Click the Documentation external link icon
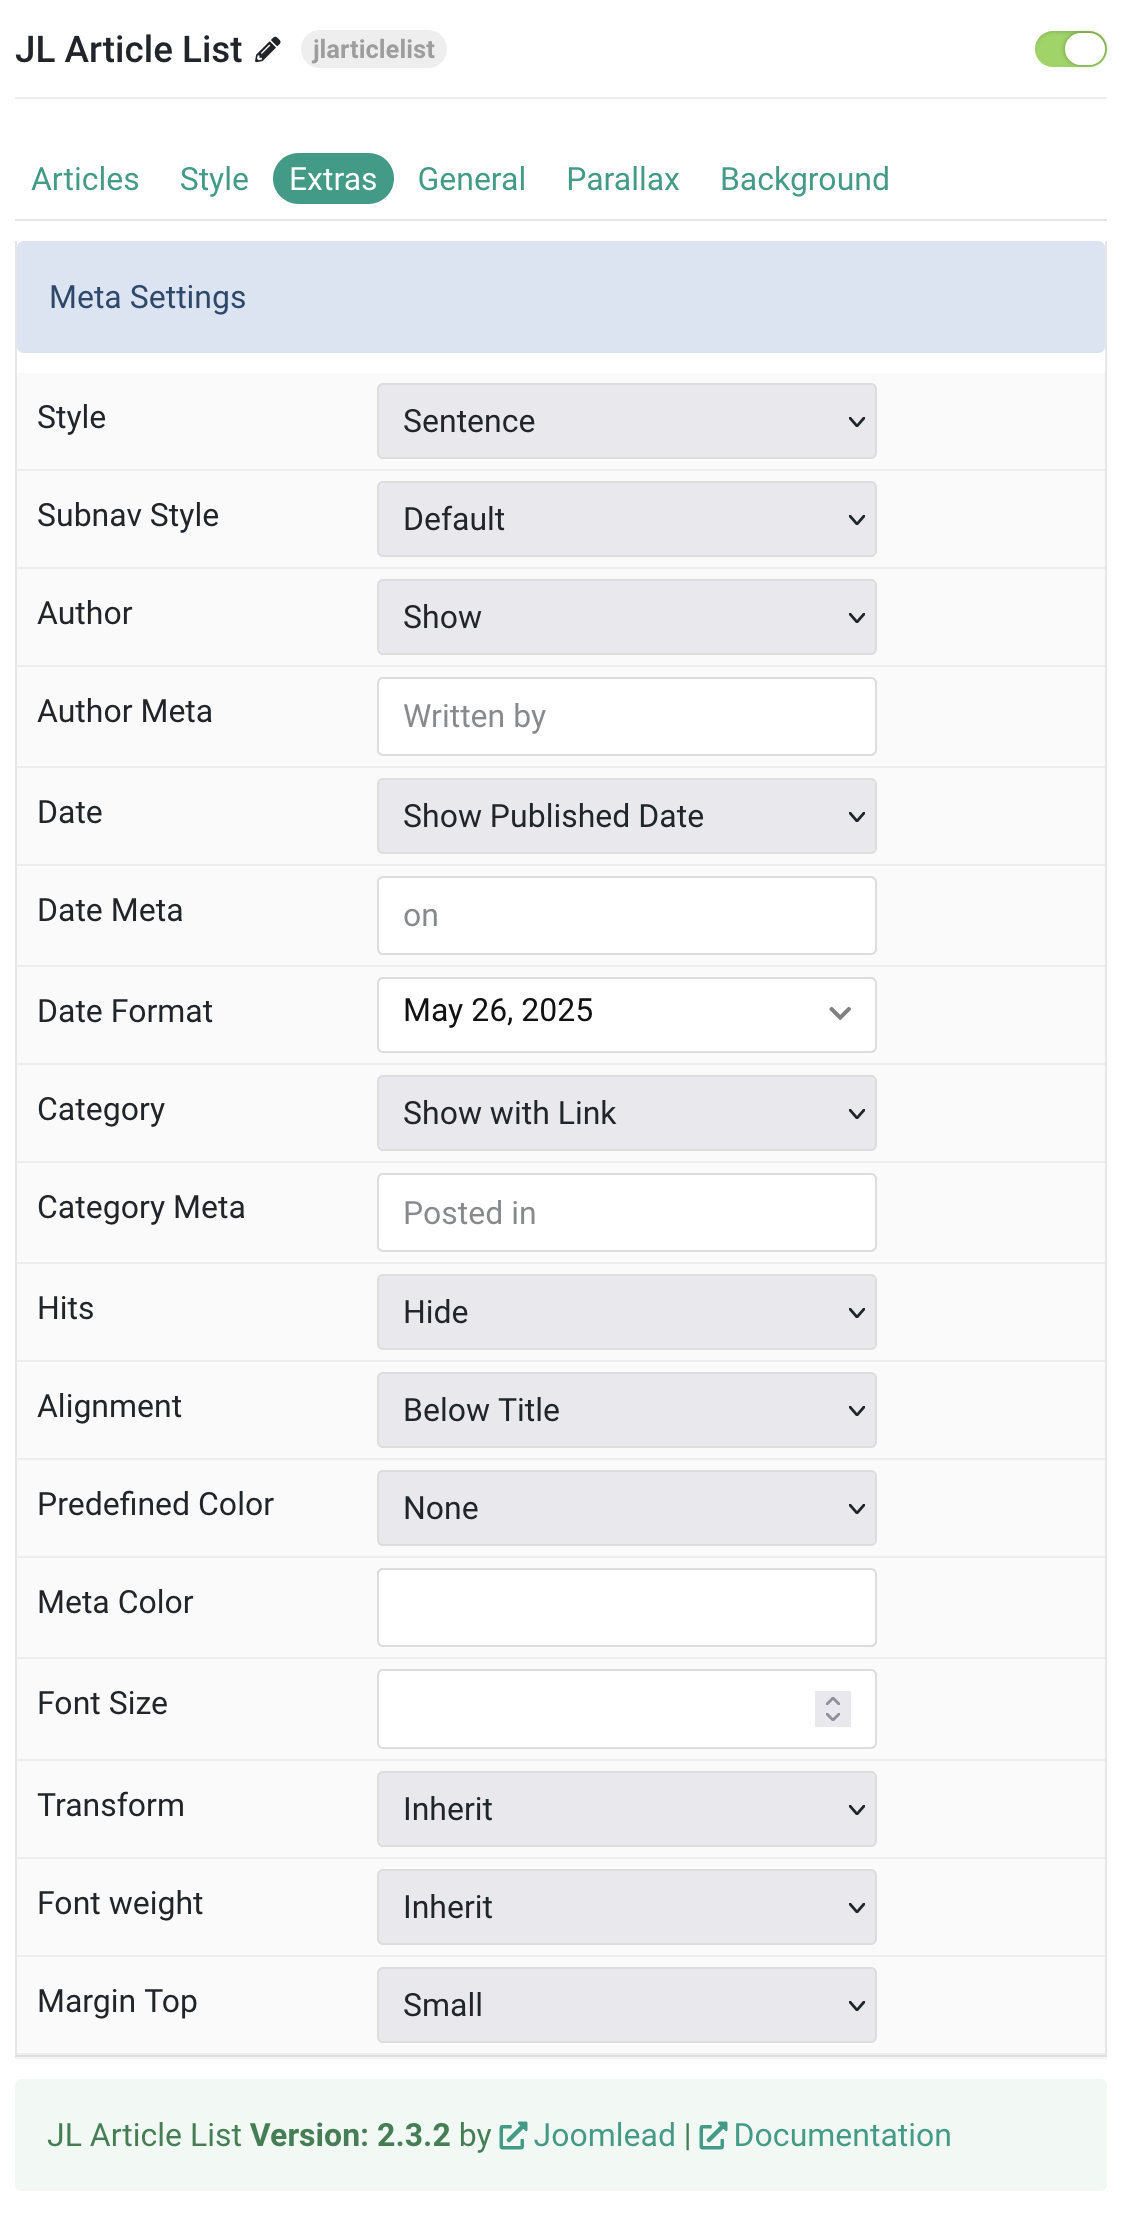 (x=713, y=2136)
